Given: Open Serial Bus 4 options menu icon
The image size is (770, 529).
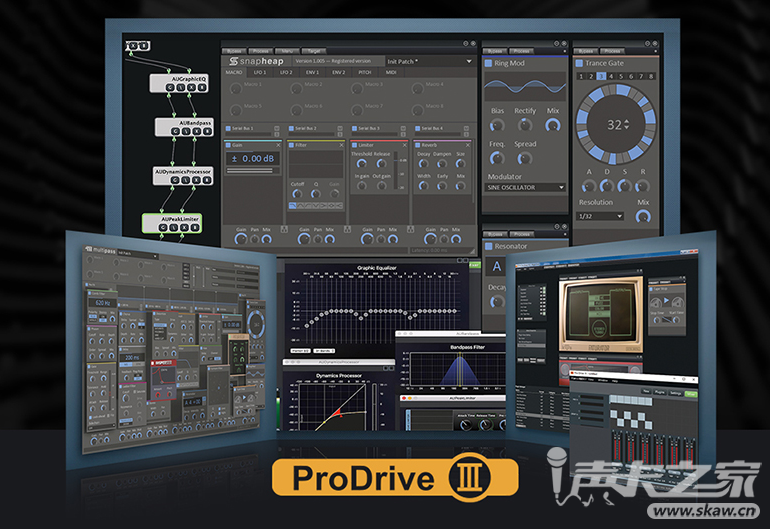Looking at the screenshot, I should pyautogui.click(x=466, y=128).
